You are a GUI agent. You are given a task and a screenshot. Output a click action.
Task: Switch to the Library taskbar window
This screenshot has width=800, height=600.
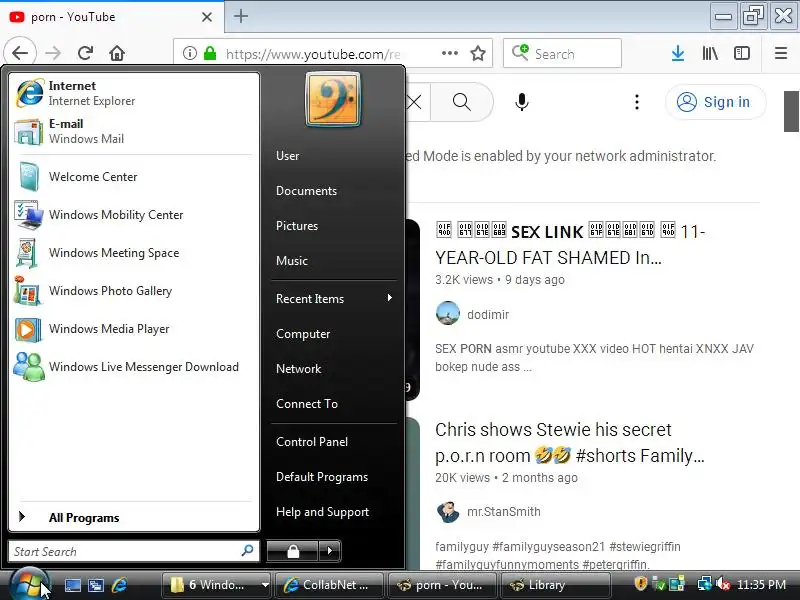(555, 585)
